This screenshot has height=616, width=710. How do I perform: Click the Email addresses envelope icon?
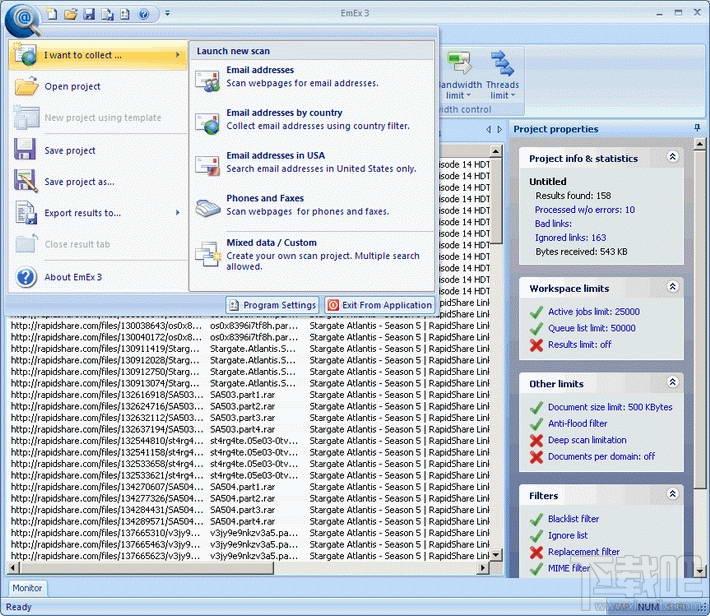pos(207,81)
